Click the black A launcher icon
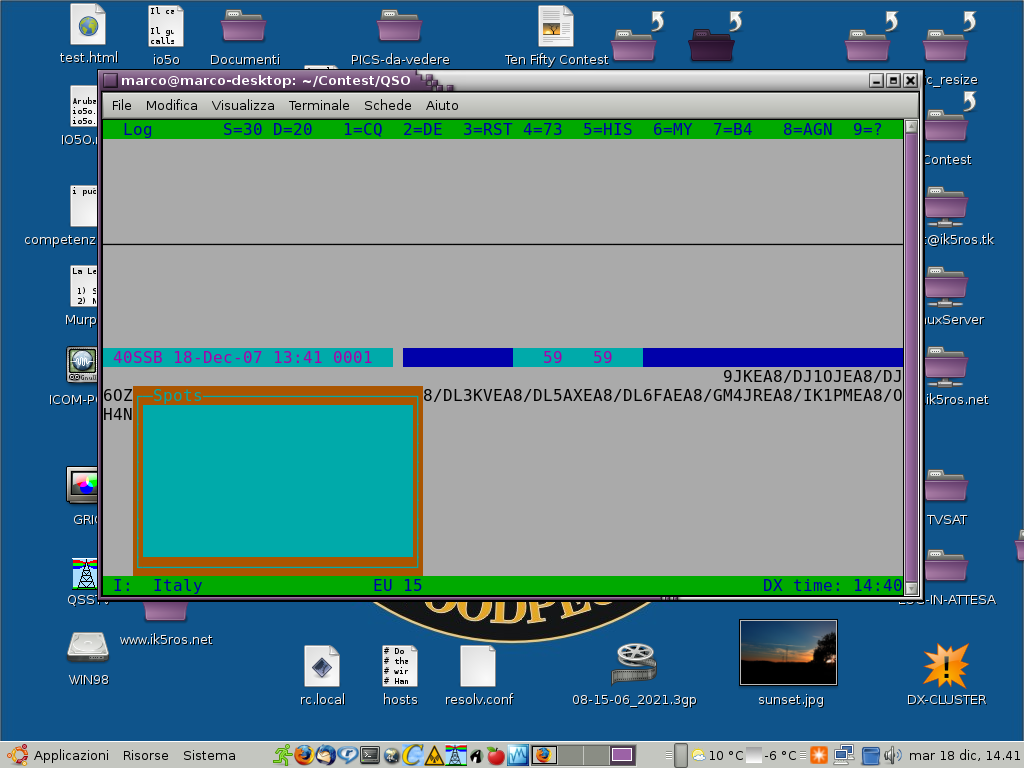The image size is (1024, 768). point(476,756)
